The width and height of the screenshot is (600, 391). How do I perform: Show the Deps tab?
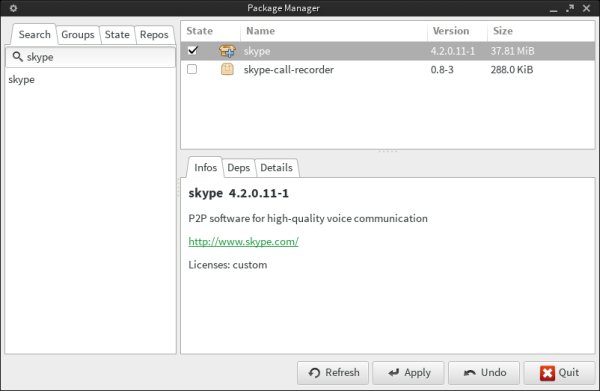point(238,168)
